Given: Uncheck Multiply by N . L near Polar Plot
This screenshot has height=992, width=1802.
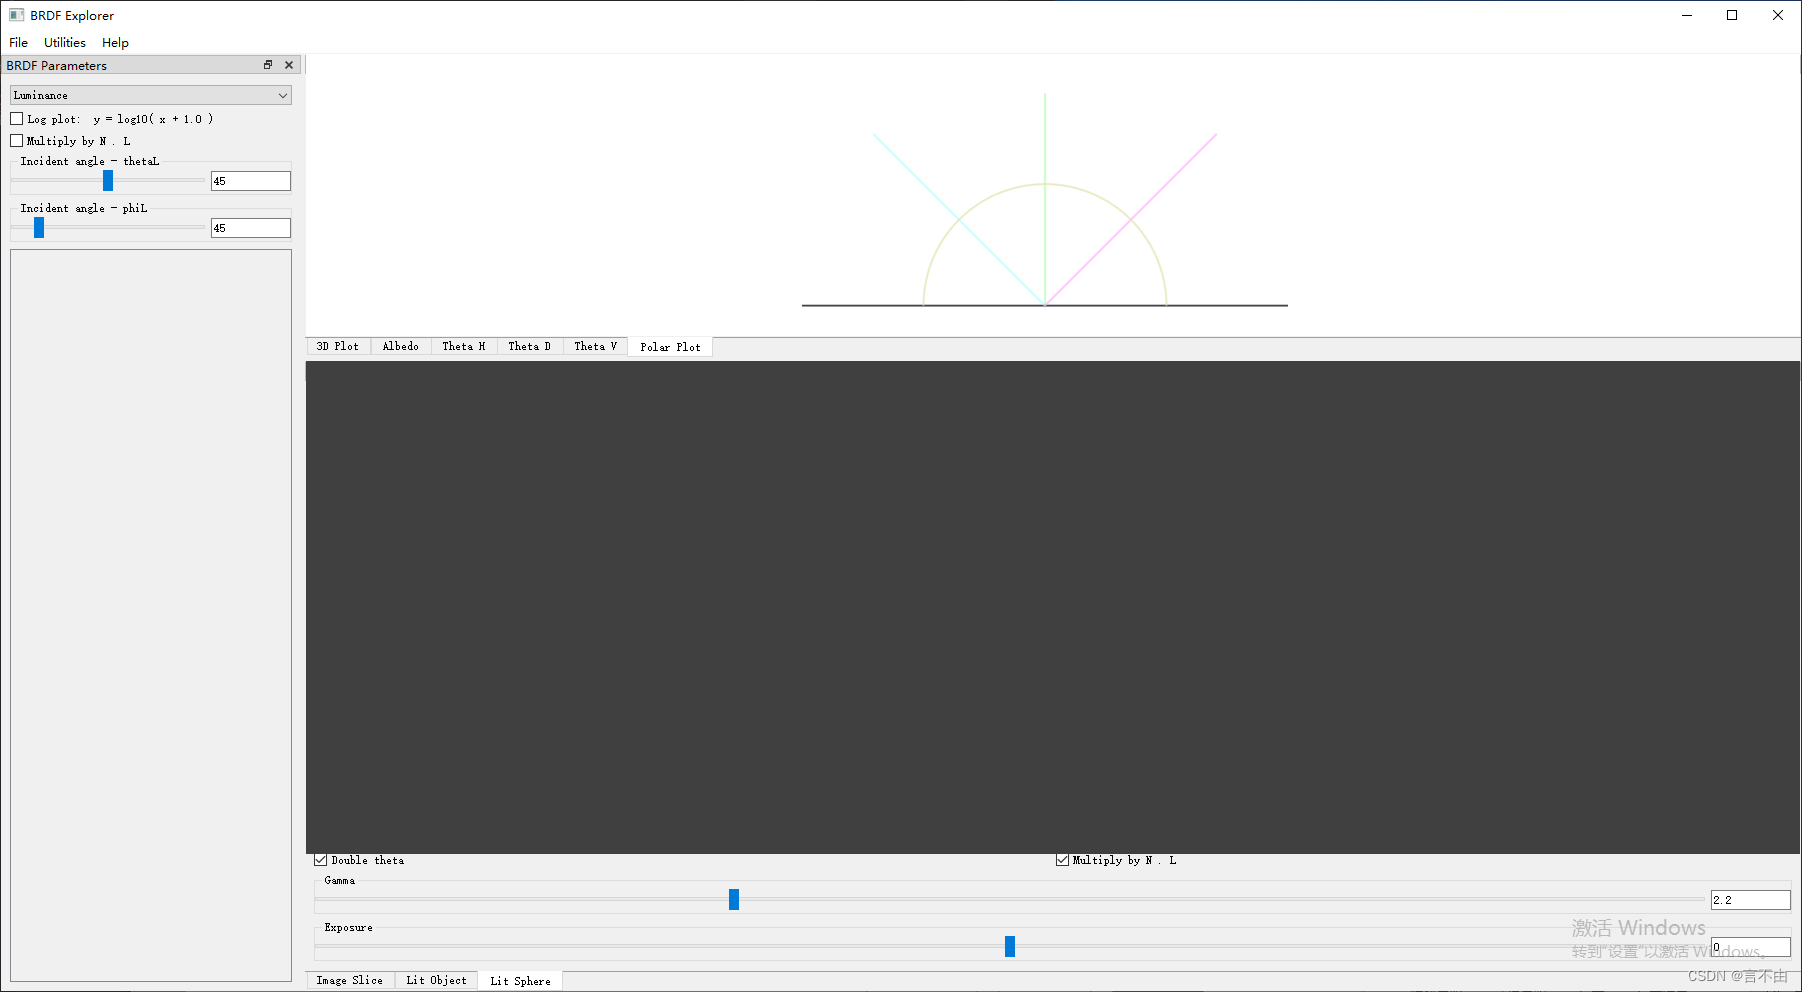Looking at the screenshot, I should click(1062, 859).
